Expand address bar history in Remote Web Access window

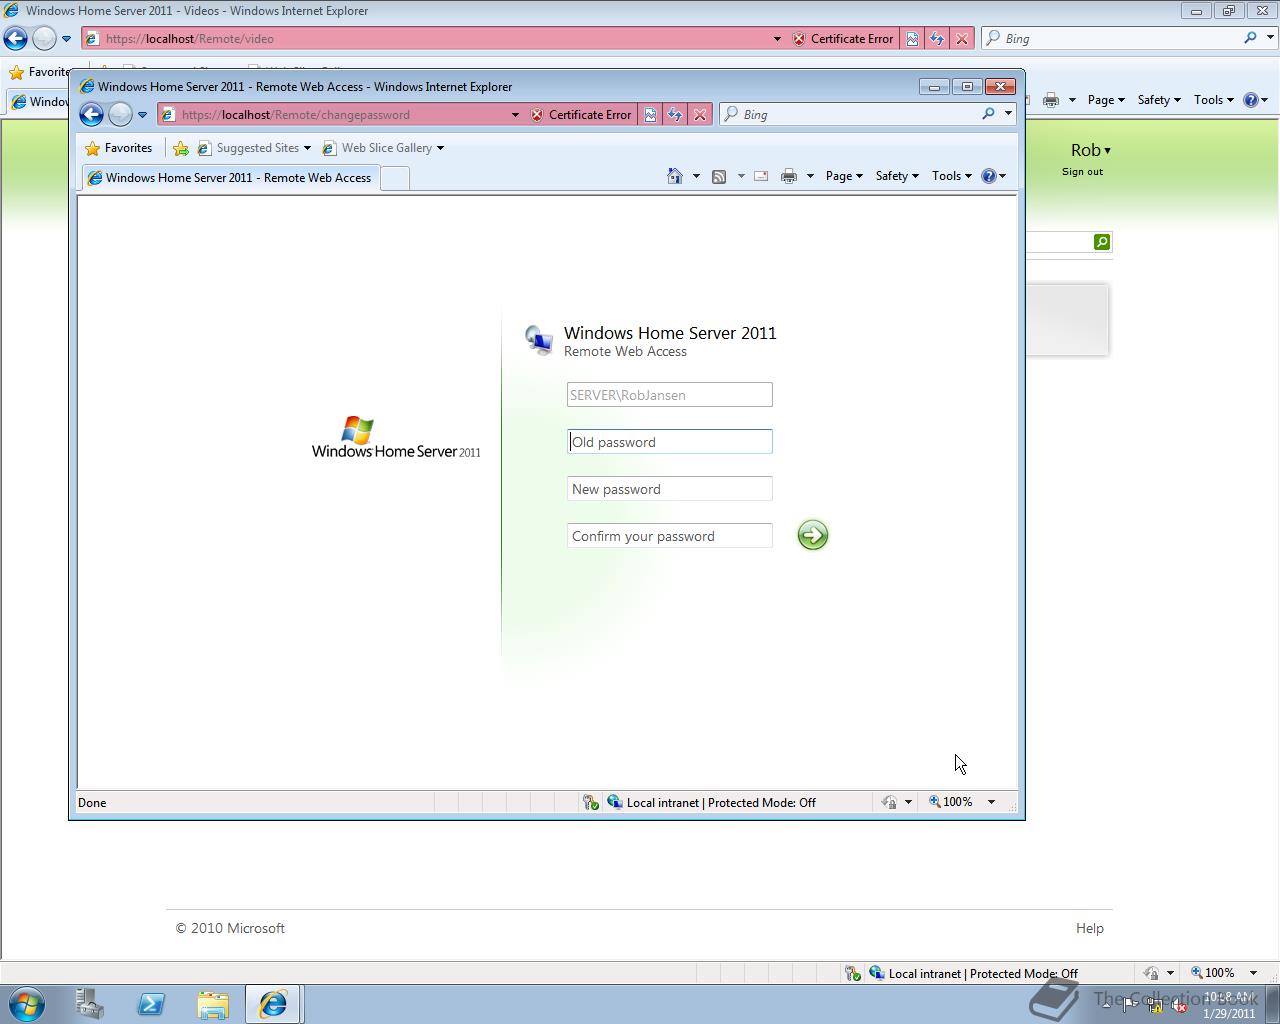[515, 115]
